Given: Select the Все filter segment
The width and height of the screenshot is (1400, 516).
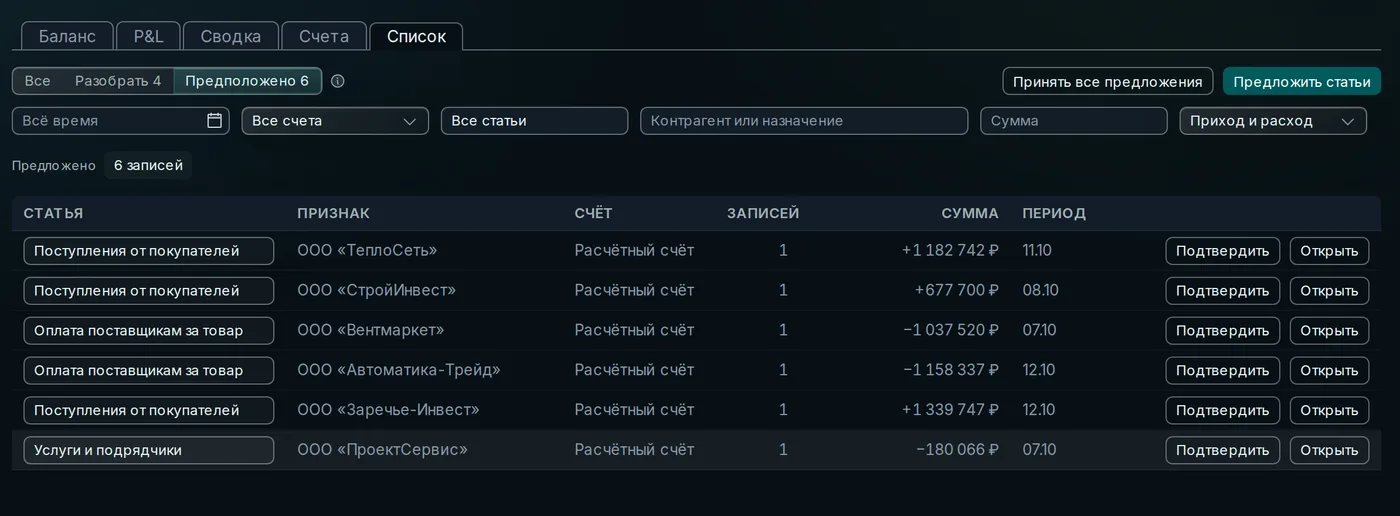Looking at the screenshot, I should [x=38, y=81].
